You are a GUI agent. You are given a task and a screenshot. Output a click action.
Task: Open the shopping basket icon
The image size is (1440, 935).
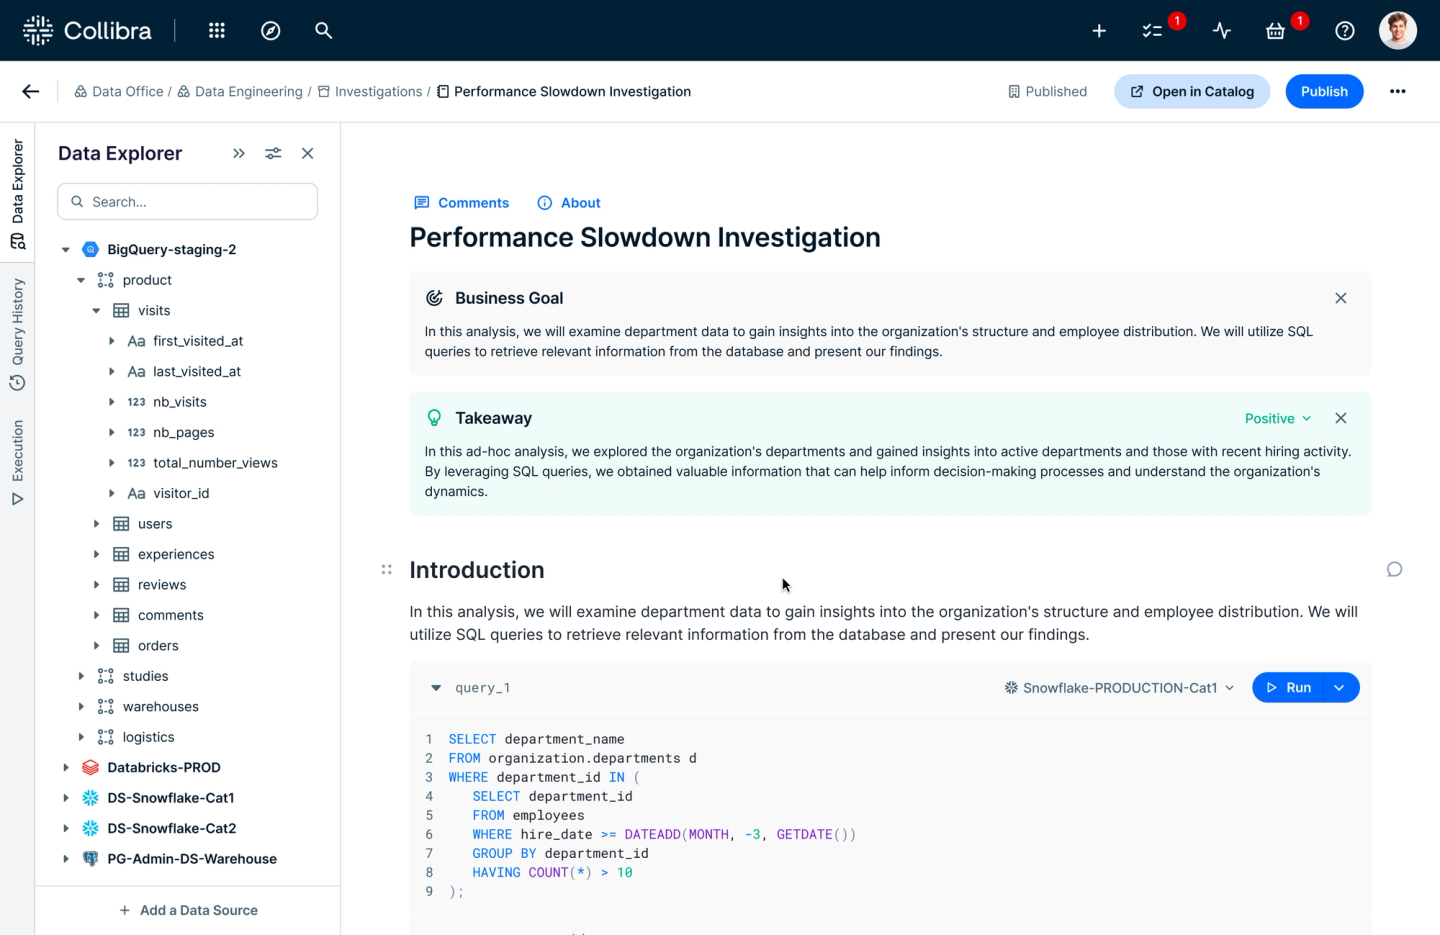(1275, 31)
